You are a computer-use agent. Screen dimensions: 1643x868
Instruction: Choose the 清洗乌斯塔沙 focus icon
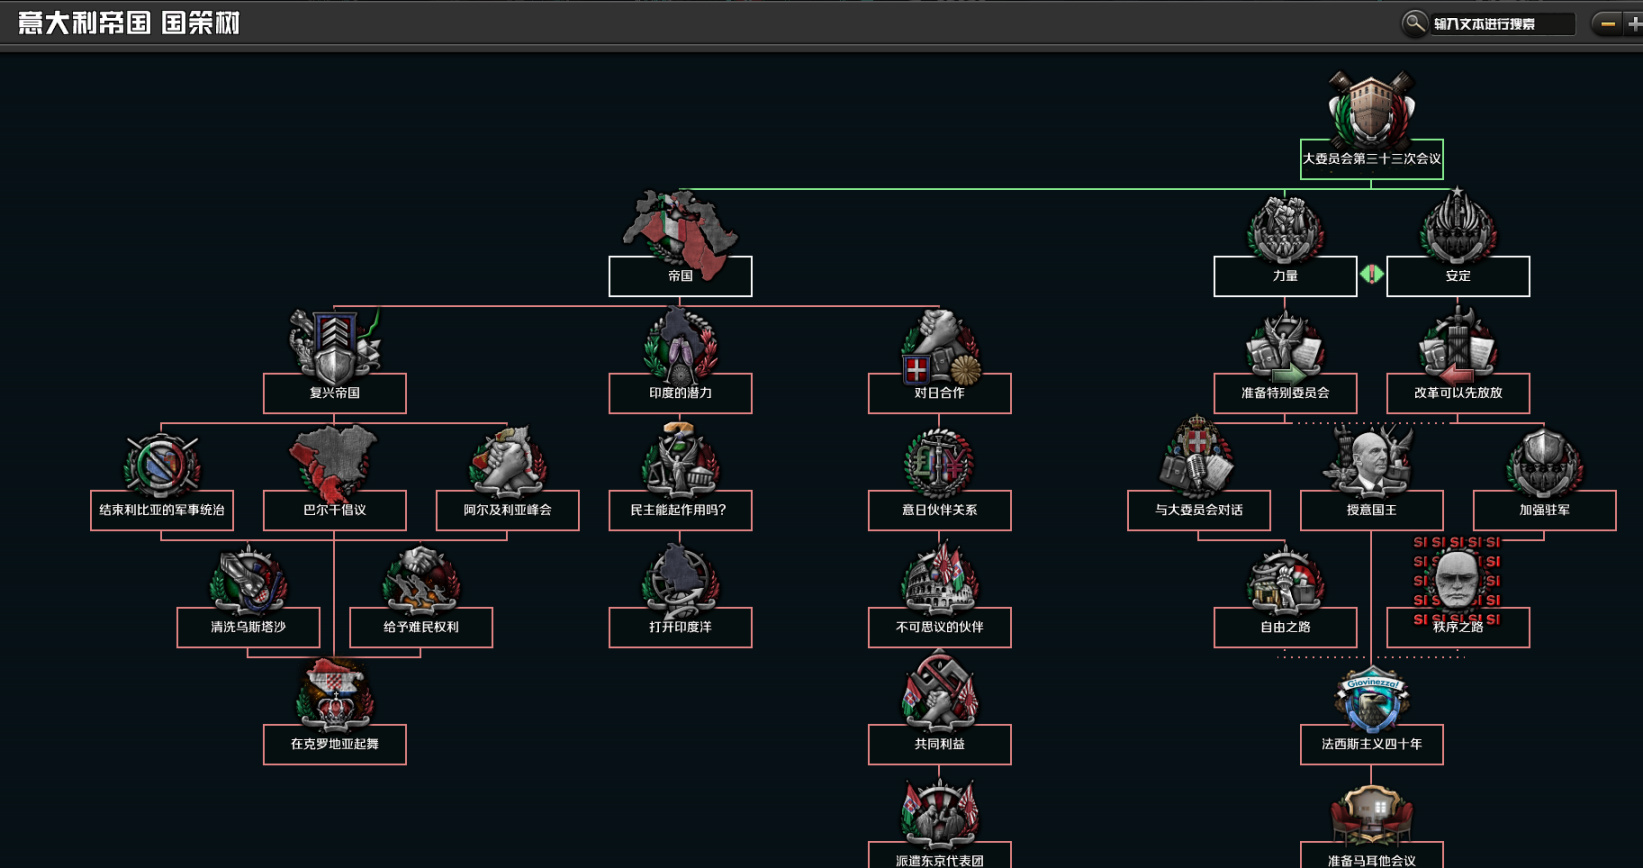point(248,579)
